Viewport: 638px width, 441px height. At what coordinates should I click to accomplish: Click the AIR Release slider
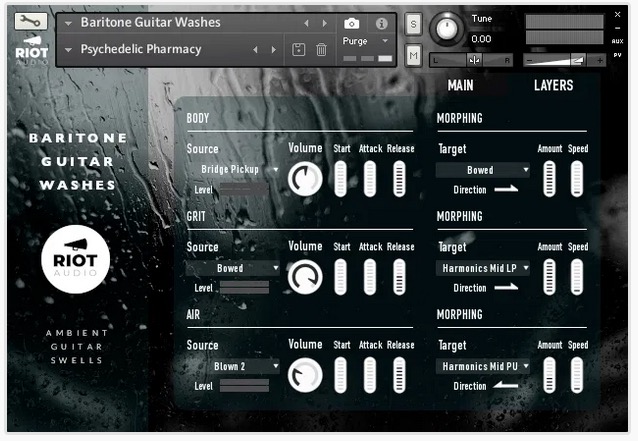pyautogui.click(x=400, y=375)
